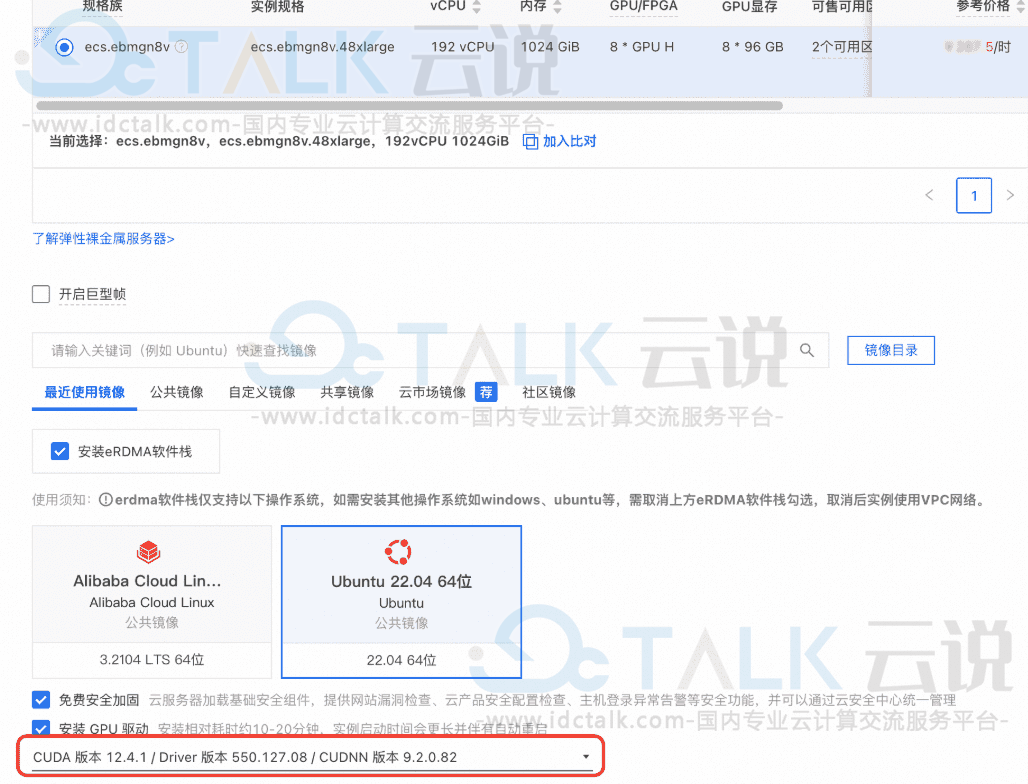Sort by 内存 column arrows
This screenshot has width=1028, height=784.
click(x=557, y=7)
